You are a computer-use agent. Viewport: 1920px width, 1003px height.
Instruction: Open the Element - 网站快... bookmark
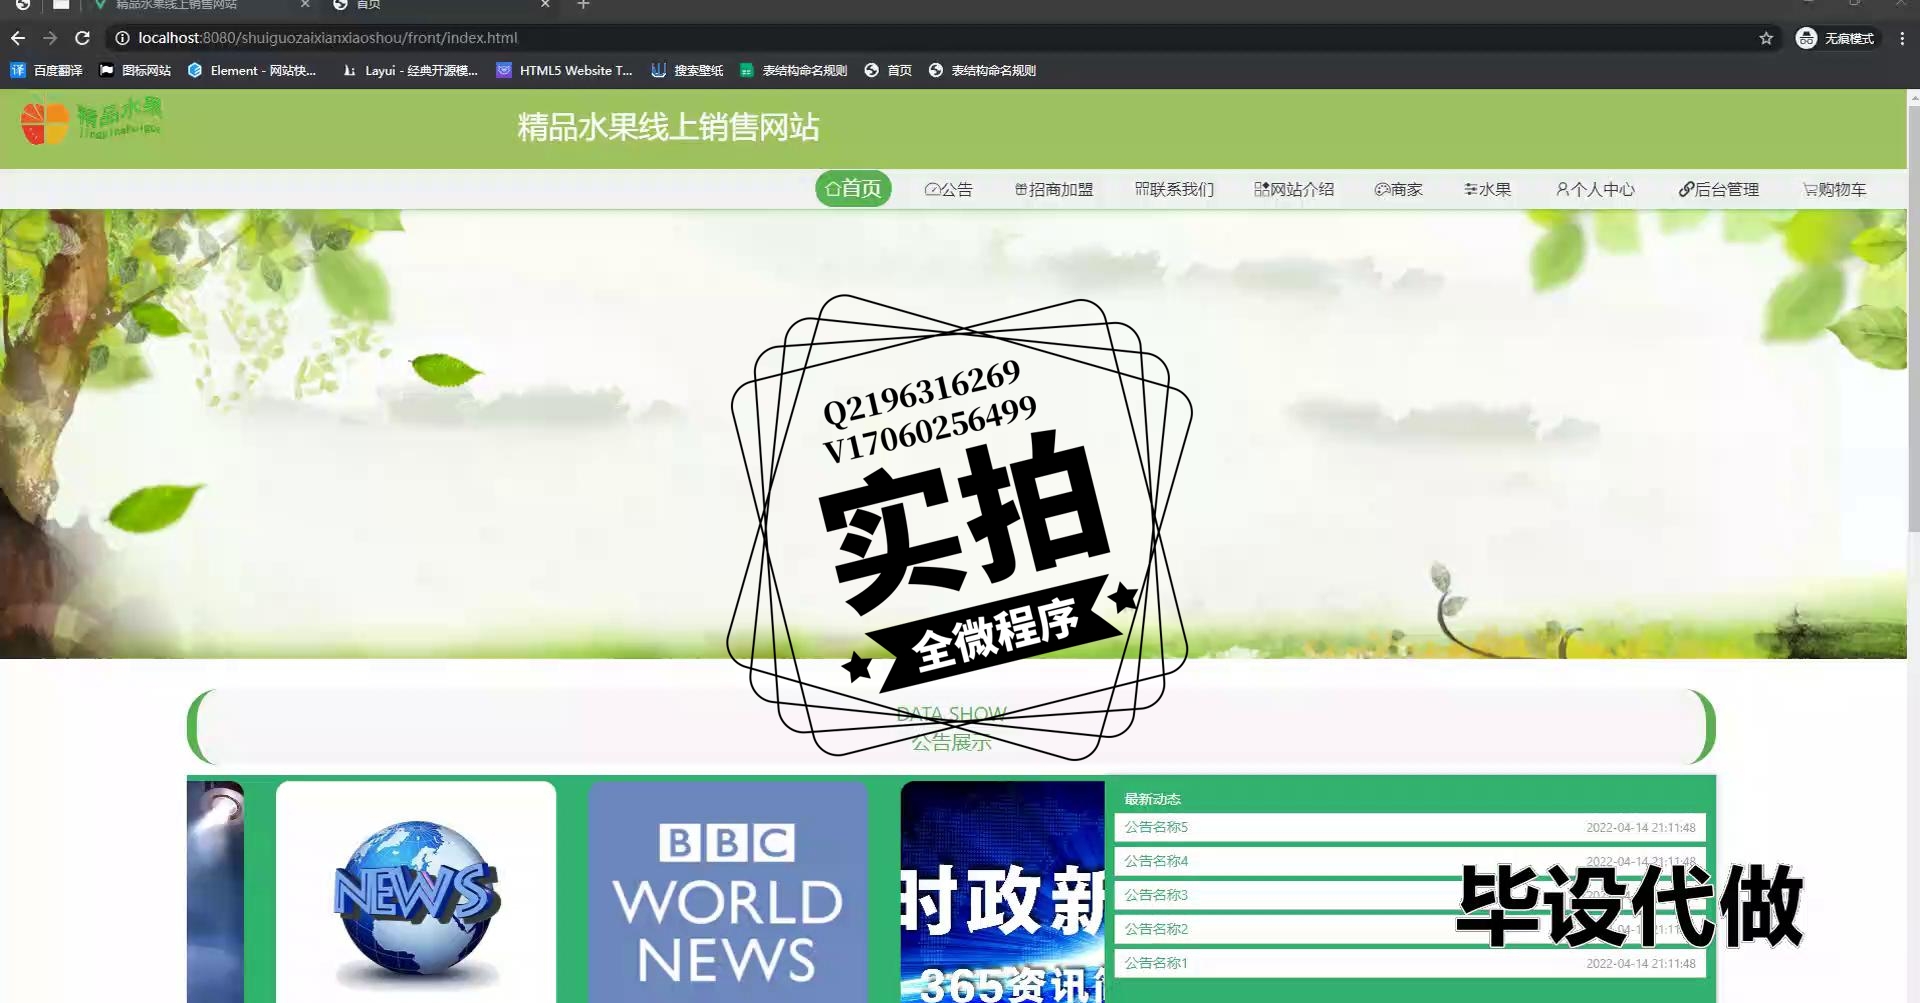point(252,70)
